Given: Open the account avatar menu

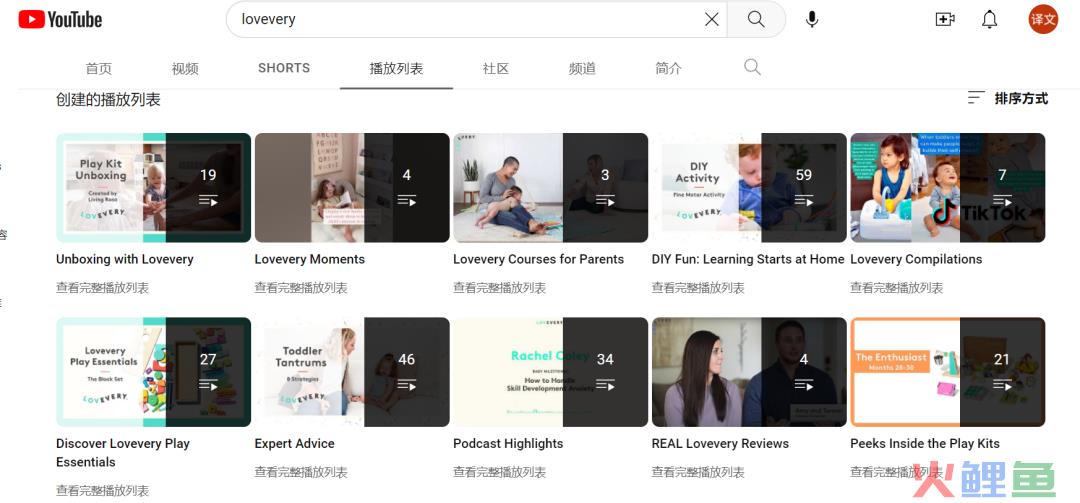Looking at the screenshot, I should point(1043,19).
